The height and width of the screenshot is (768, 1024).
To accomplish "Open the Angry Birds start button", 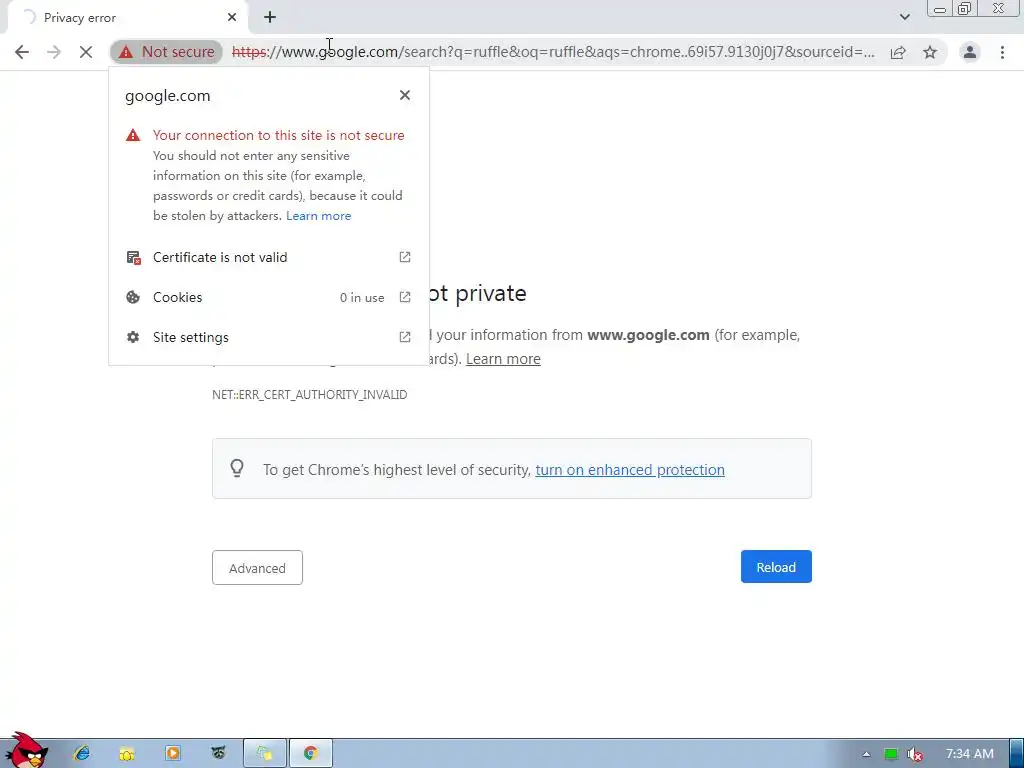I will coord(26,751).
